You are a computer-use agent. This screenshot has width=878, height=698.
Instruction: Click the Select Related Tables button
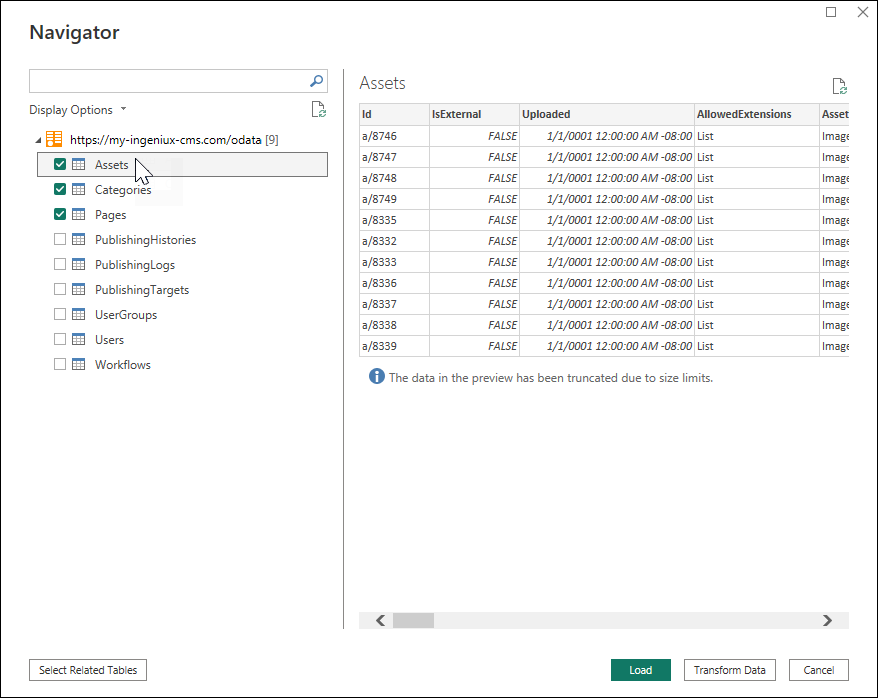coord(87,670)
